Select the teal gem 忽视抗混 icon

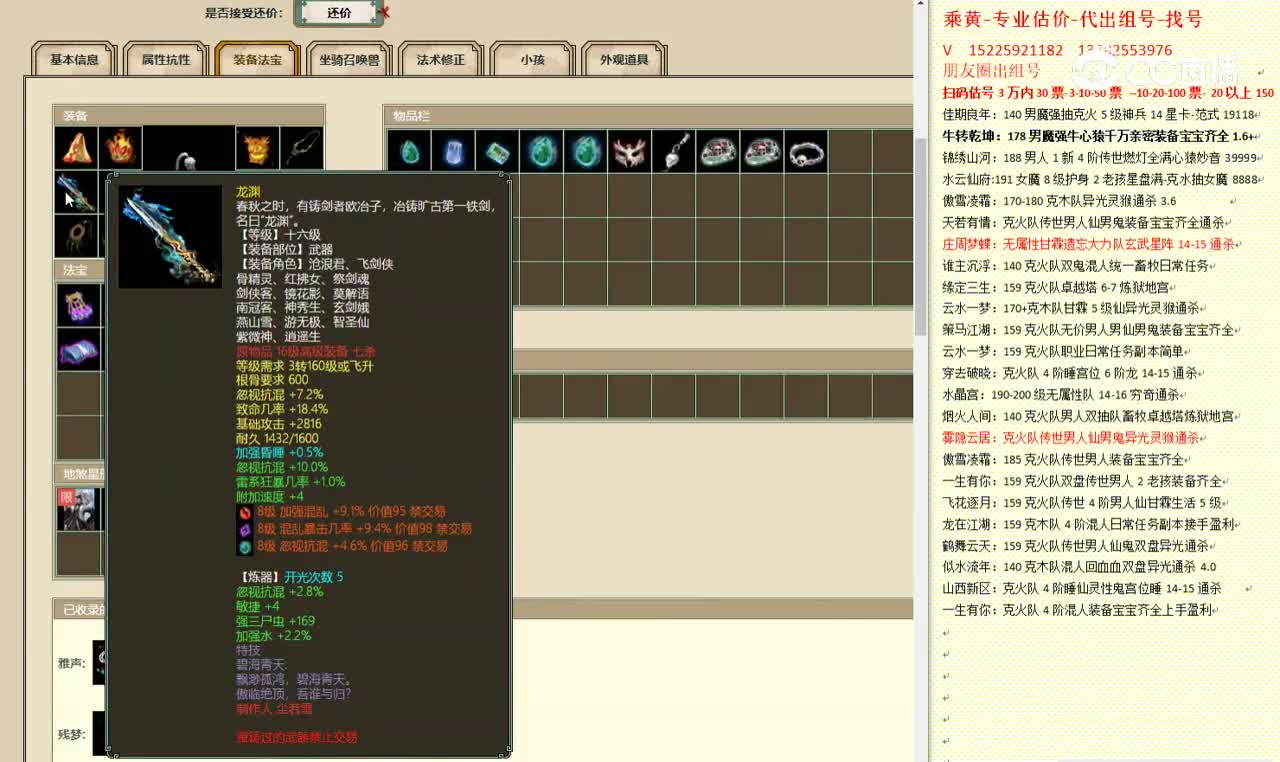244,546
